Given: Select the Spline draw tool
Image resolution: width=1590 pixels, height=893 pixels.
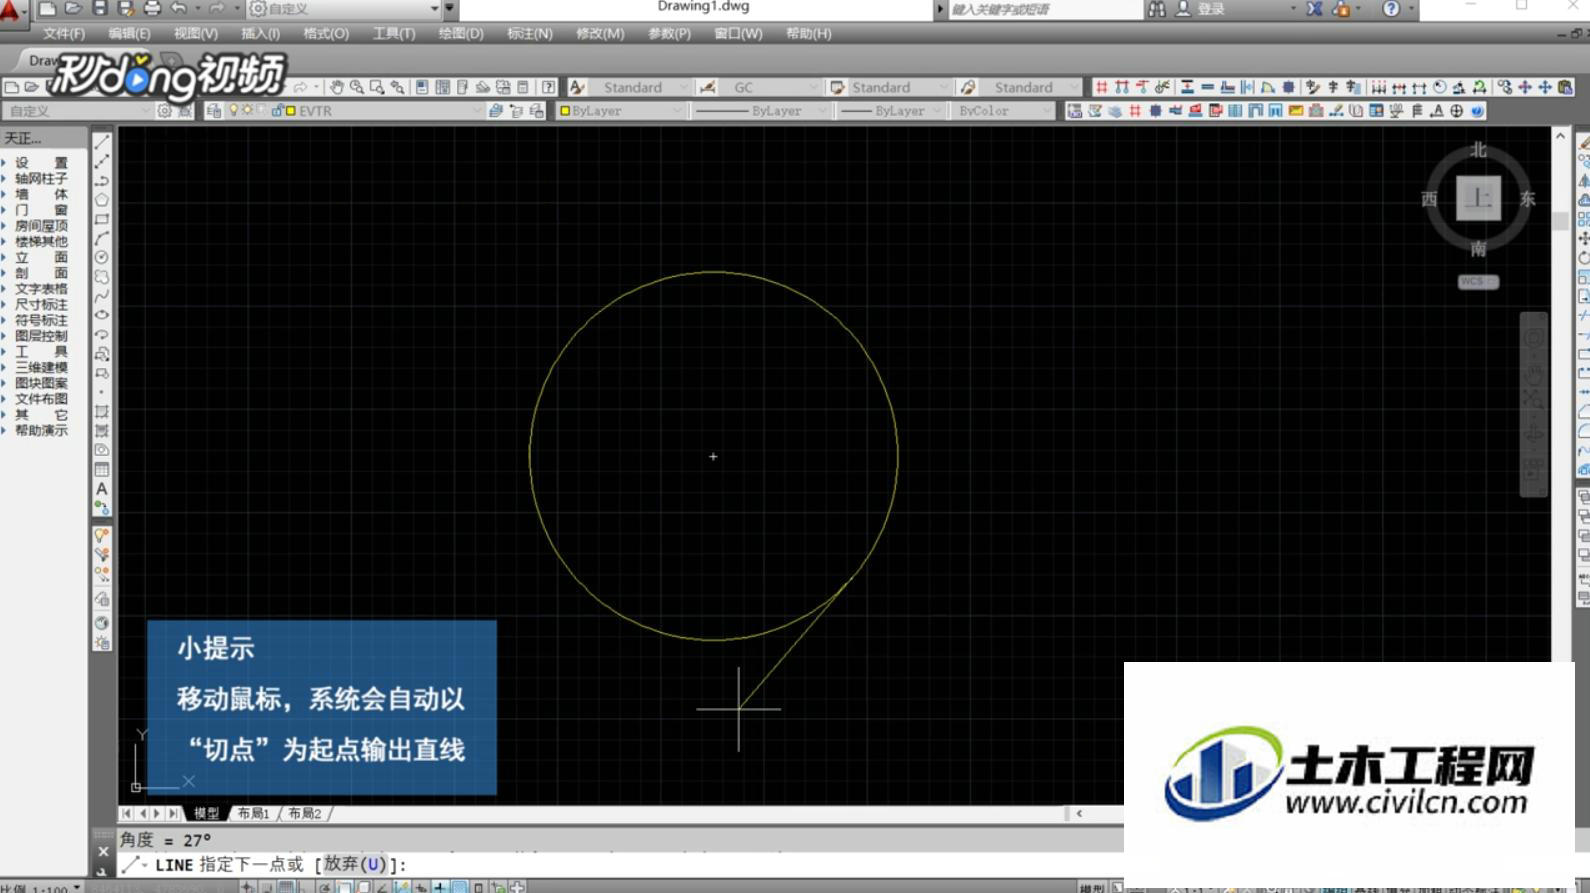Looking at the screenshot, I should 102,296.
